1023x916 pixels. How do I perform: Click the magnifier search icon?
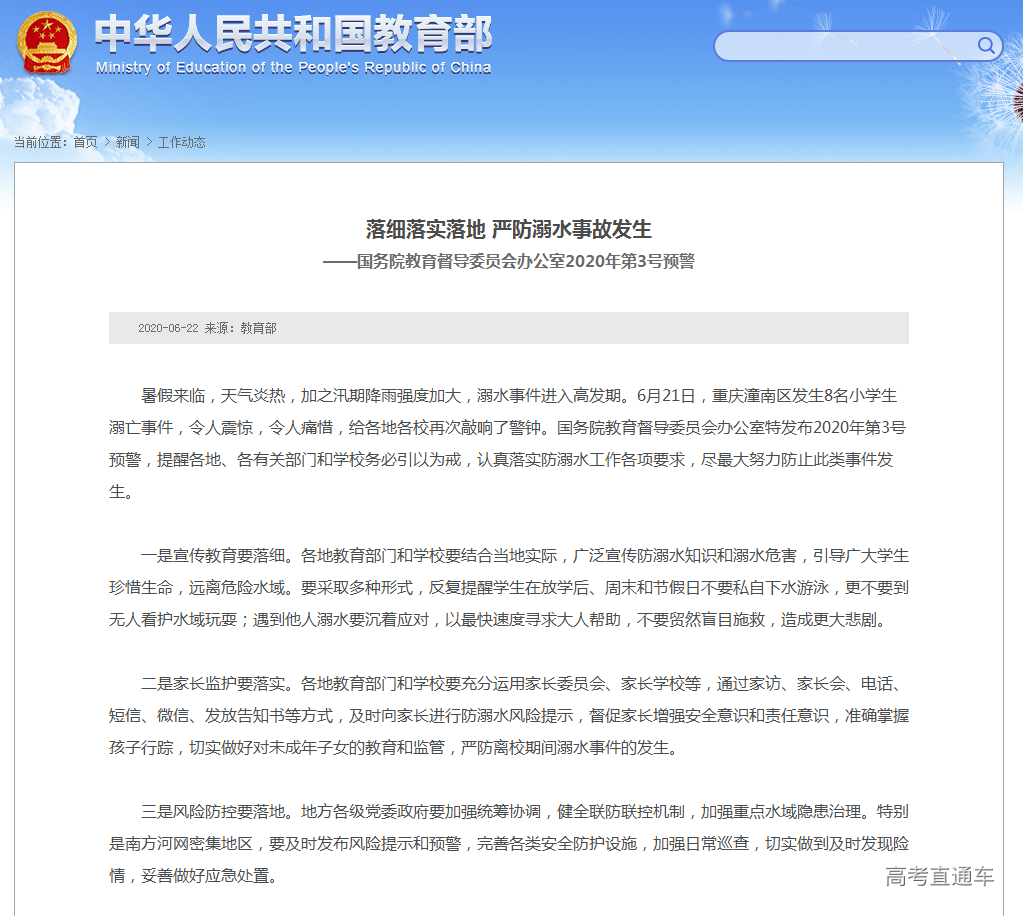coord(986,45)
